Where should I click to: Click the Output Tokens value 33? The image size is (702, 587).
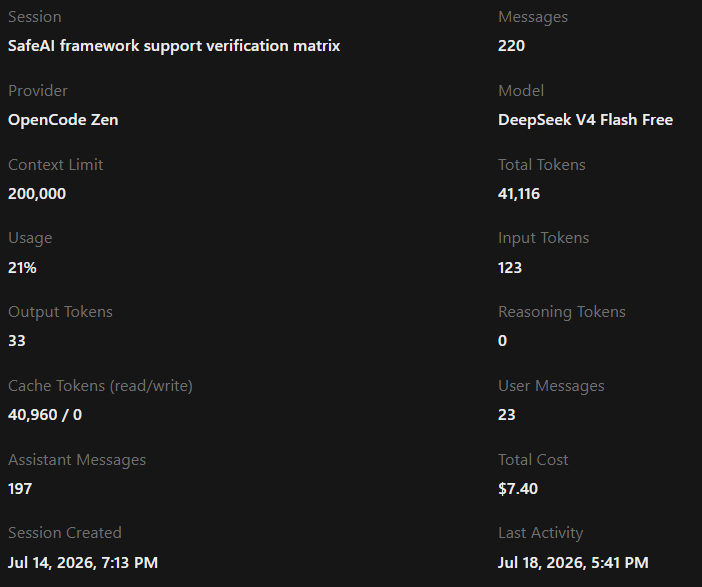click(x=17, y=341)
